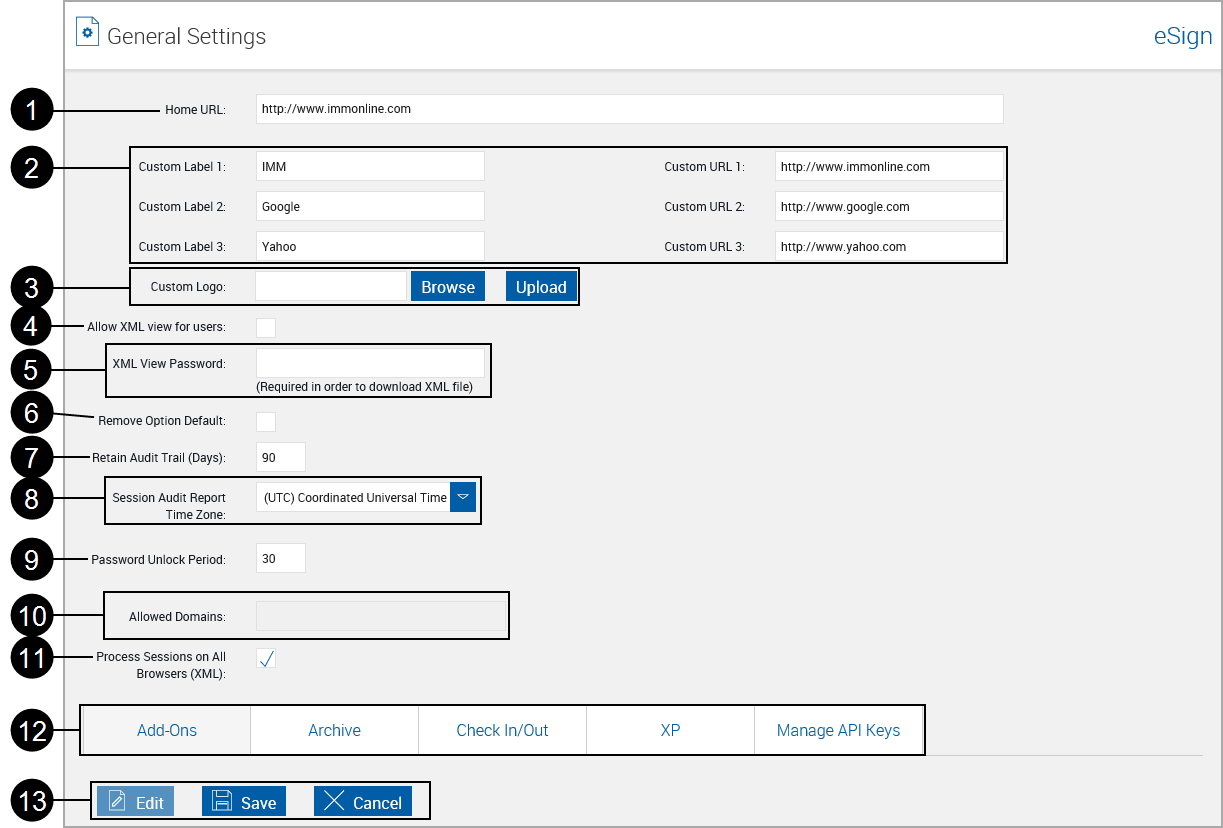This screenshot has width=1223, height=828.
Task: Open the Check In/Out tab
Action: click(502, 730)
